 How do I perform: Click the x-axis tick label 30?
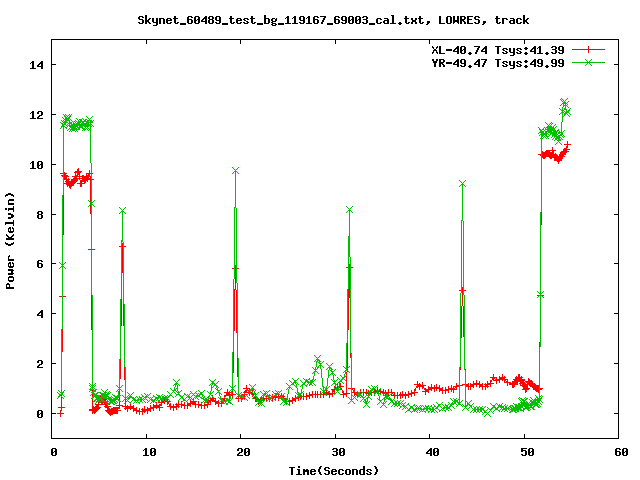pos(338,452)
